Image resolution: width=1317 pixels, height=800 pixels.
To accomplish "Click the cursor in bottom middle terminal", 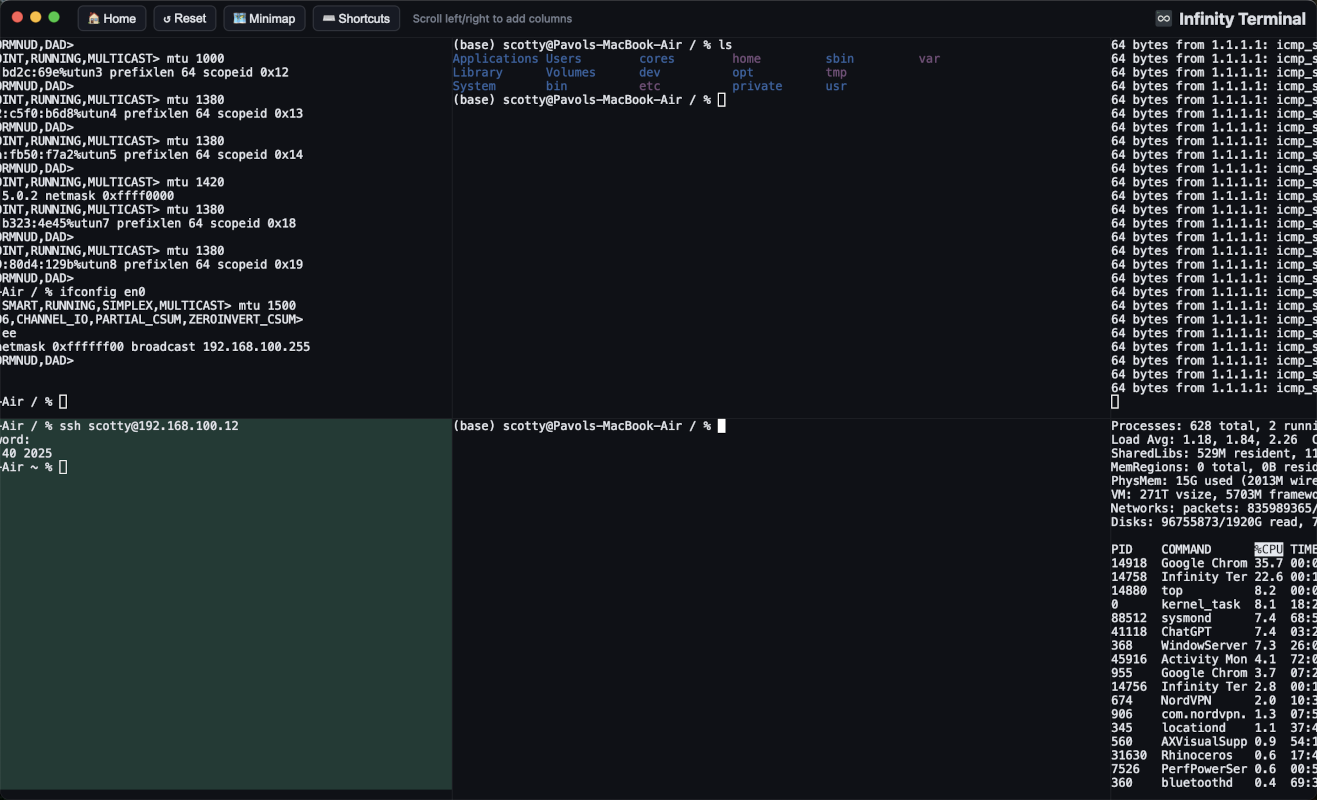I will (x=721, y=426).
